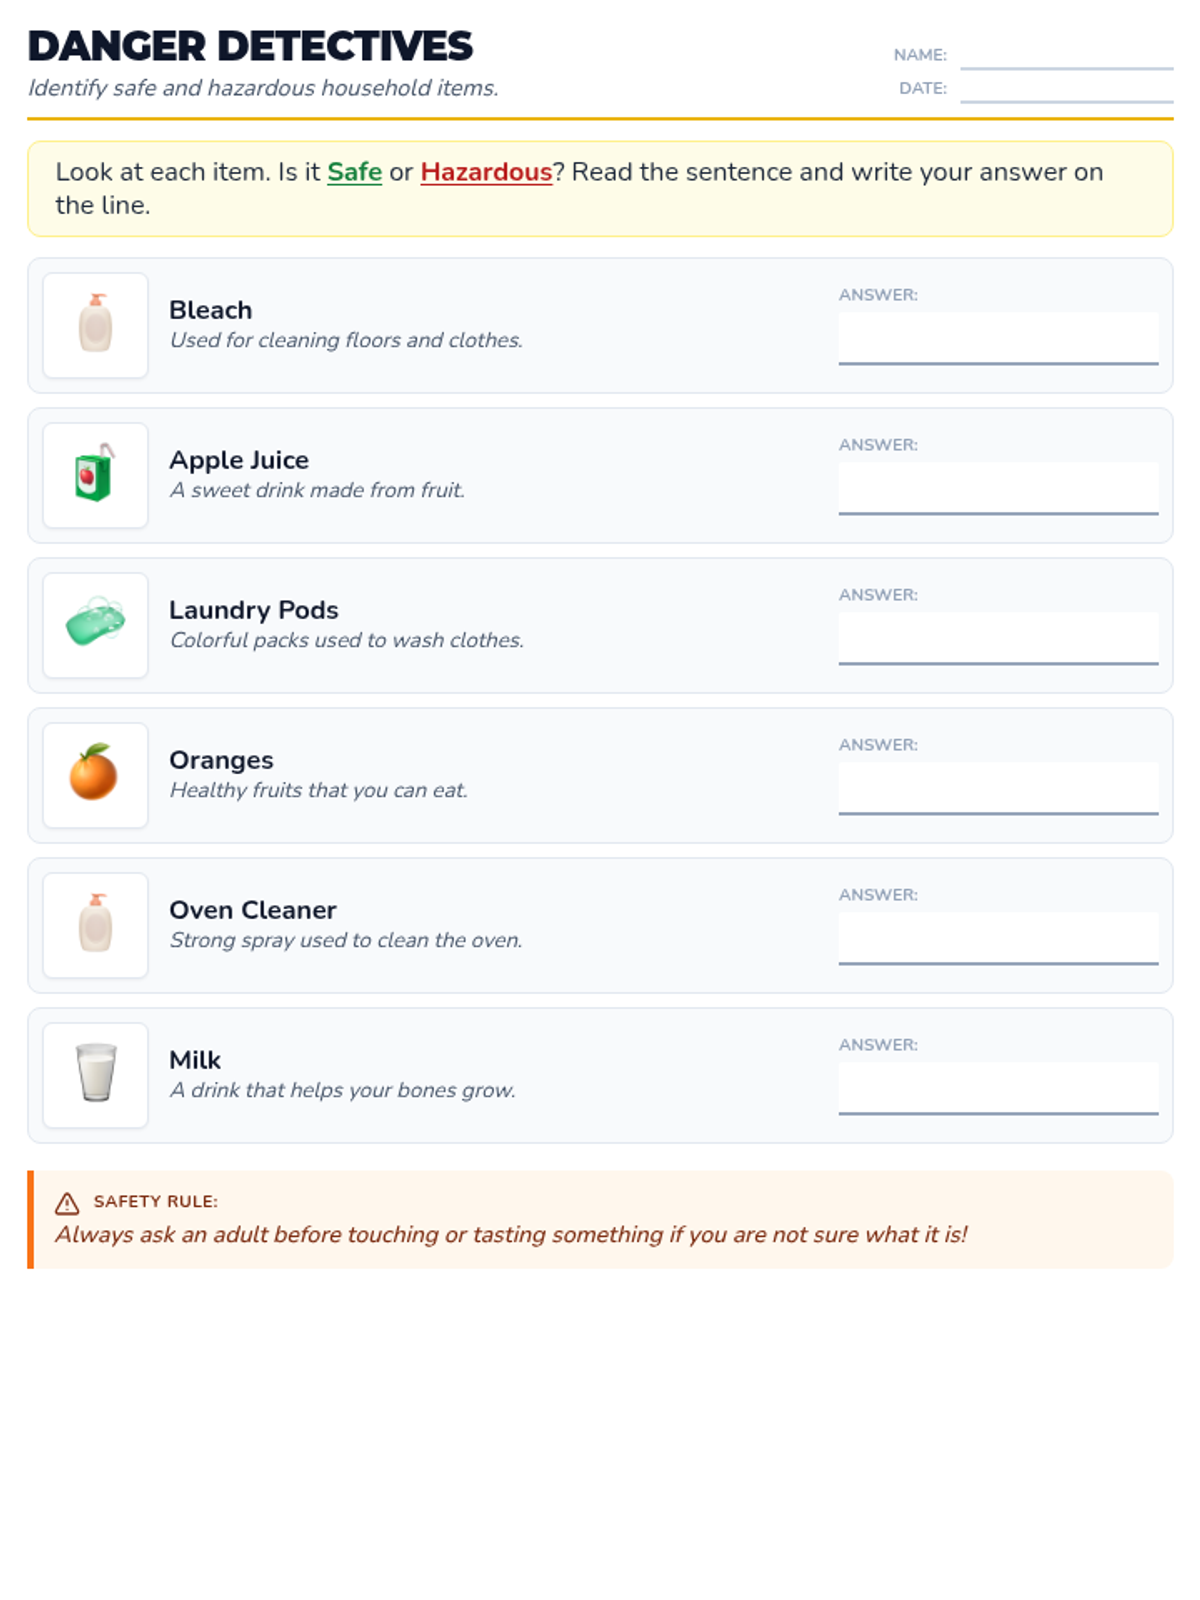Click the Oranges fruit icon
The width and height of the screenshot is (1200, 1600).
click(94, 773)
